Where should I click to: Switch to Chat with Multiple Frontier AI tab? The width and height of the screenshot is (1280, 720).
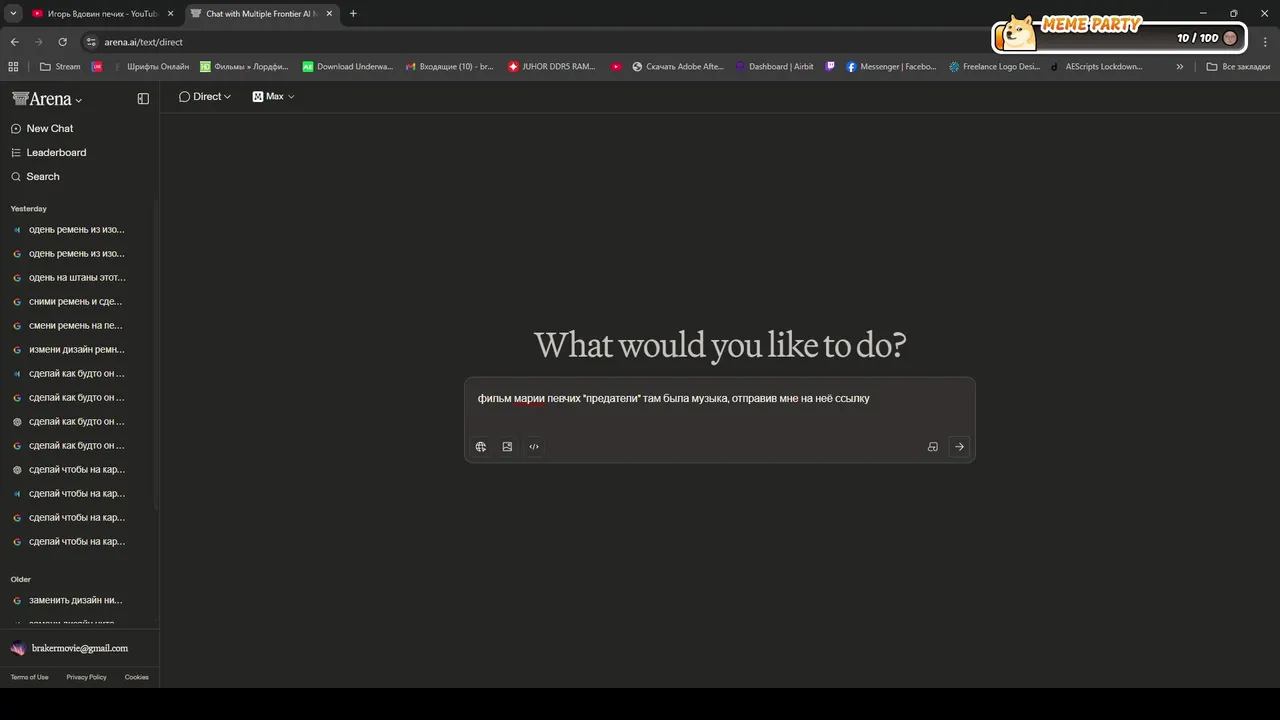(260, 14)
